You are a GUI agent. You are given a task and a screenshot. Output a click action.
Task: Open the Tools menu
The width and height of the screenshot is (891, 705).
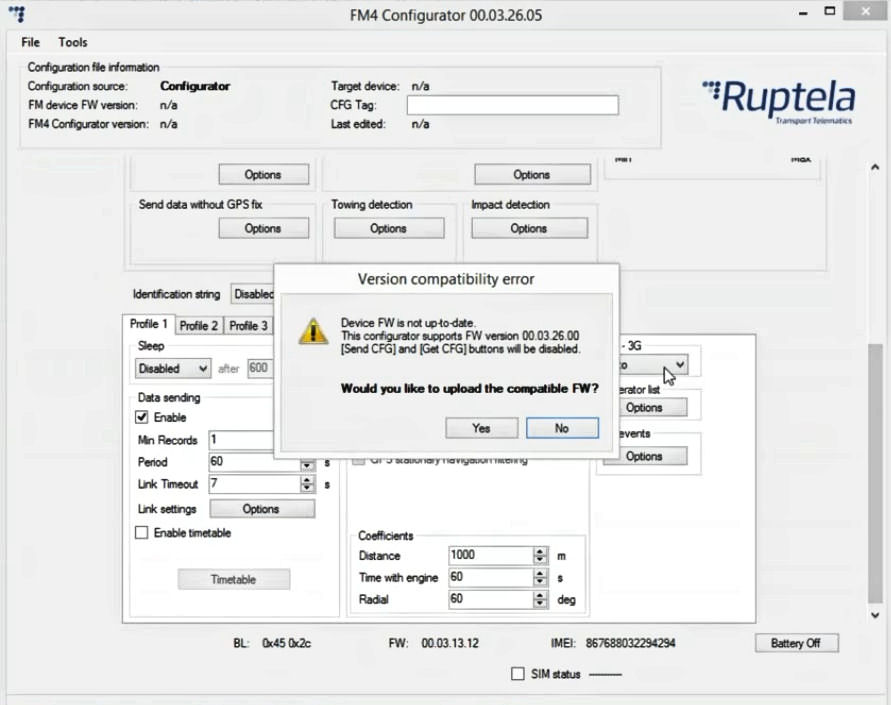tap(71, 42)
